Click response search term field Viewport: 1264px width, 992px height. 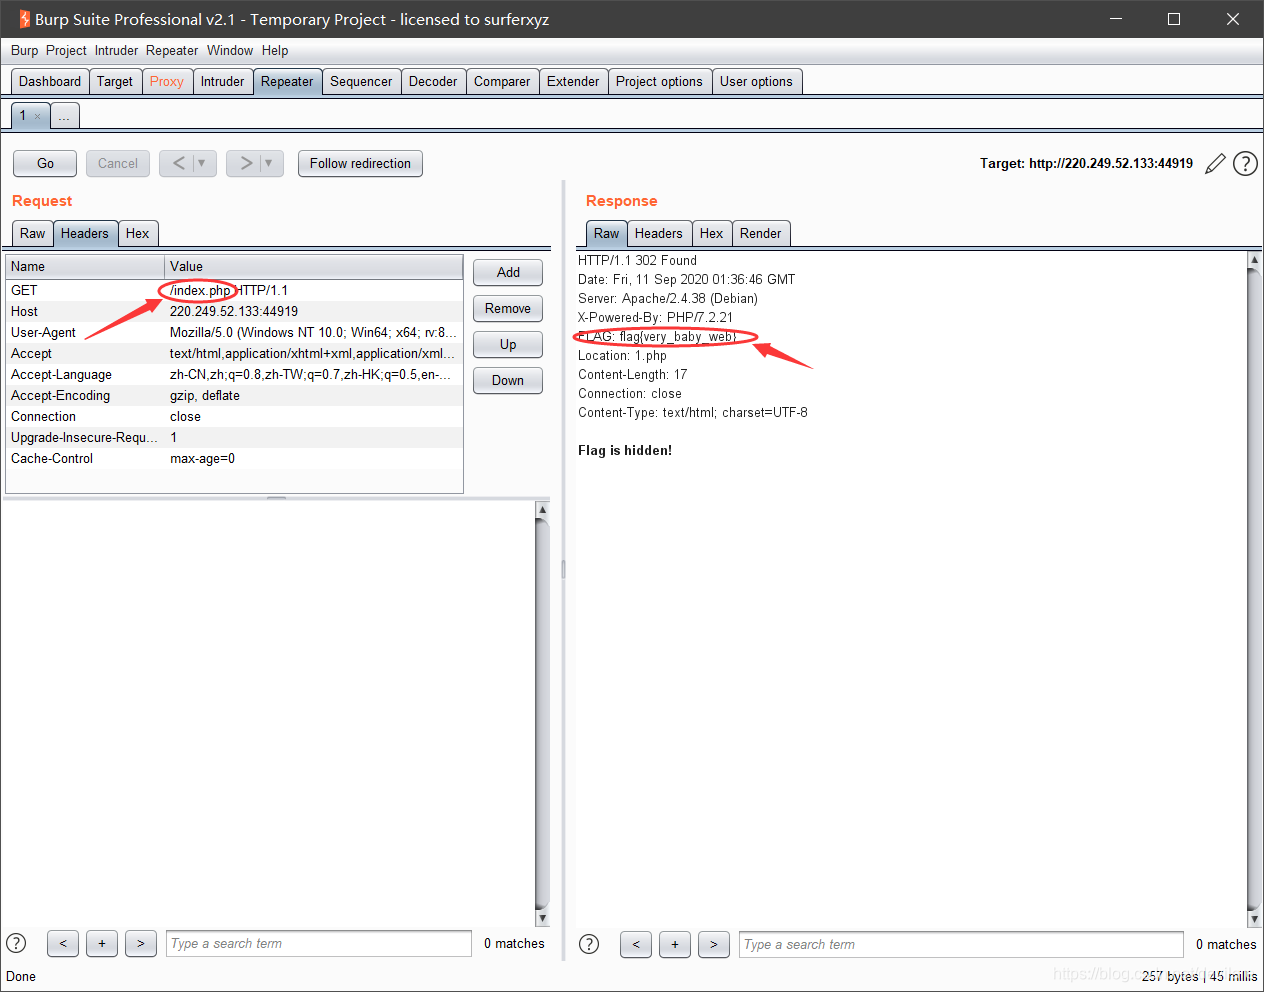[x=961, y=944]
